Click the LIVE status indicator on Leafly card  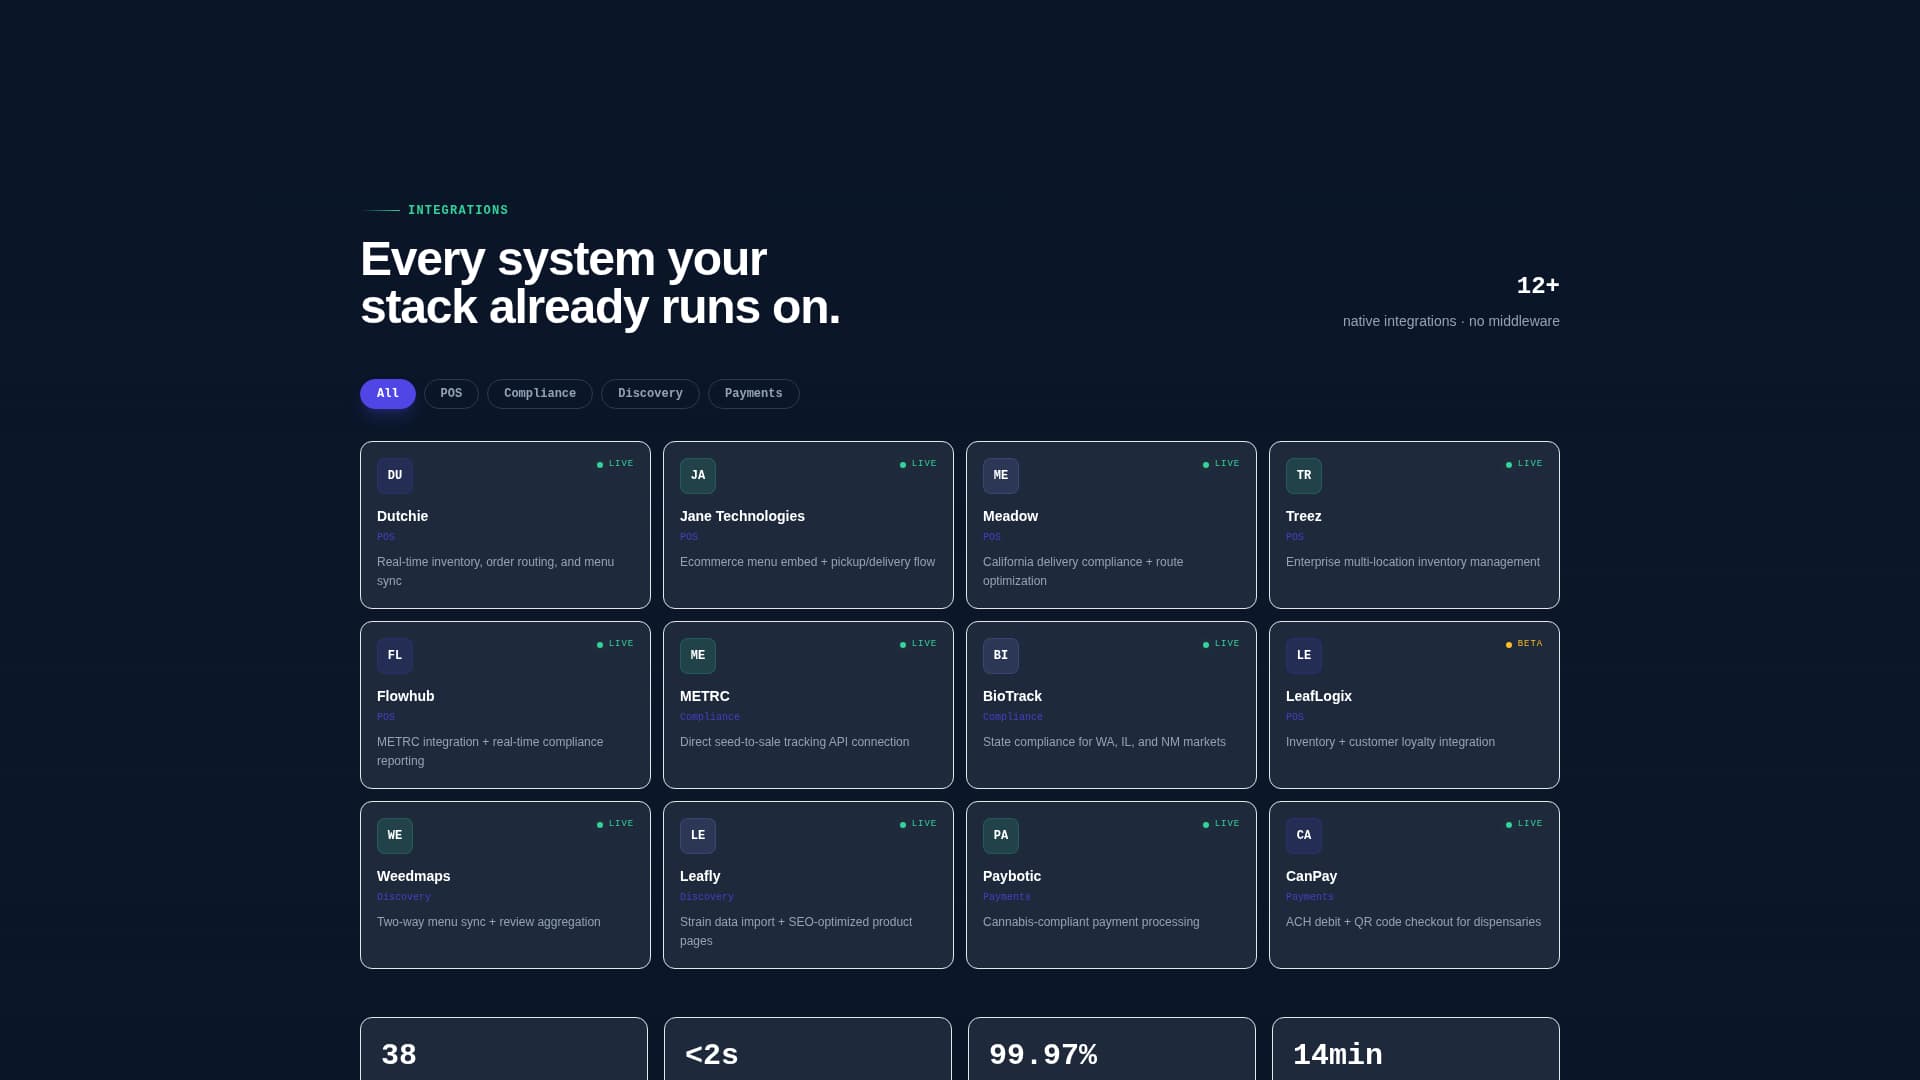pos(918,824)
